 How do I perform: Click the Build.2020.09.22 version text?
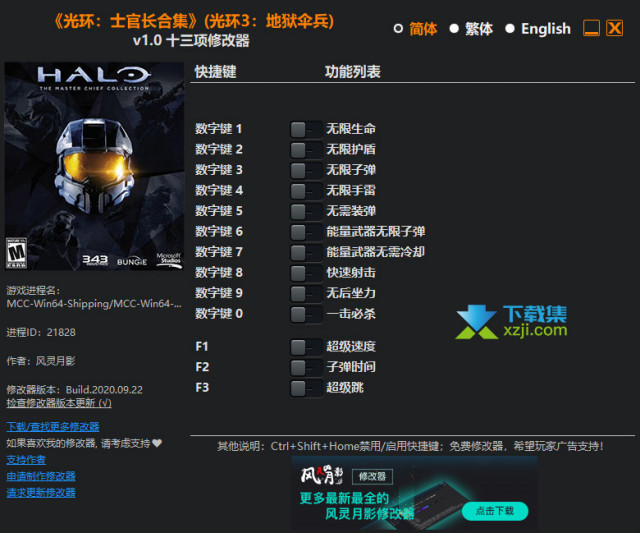point(104,390)
